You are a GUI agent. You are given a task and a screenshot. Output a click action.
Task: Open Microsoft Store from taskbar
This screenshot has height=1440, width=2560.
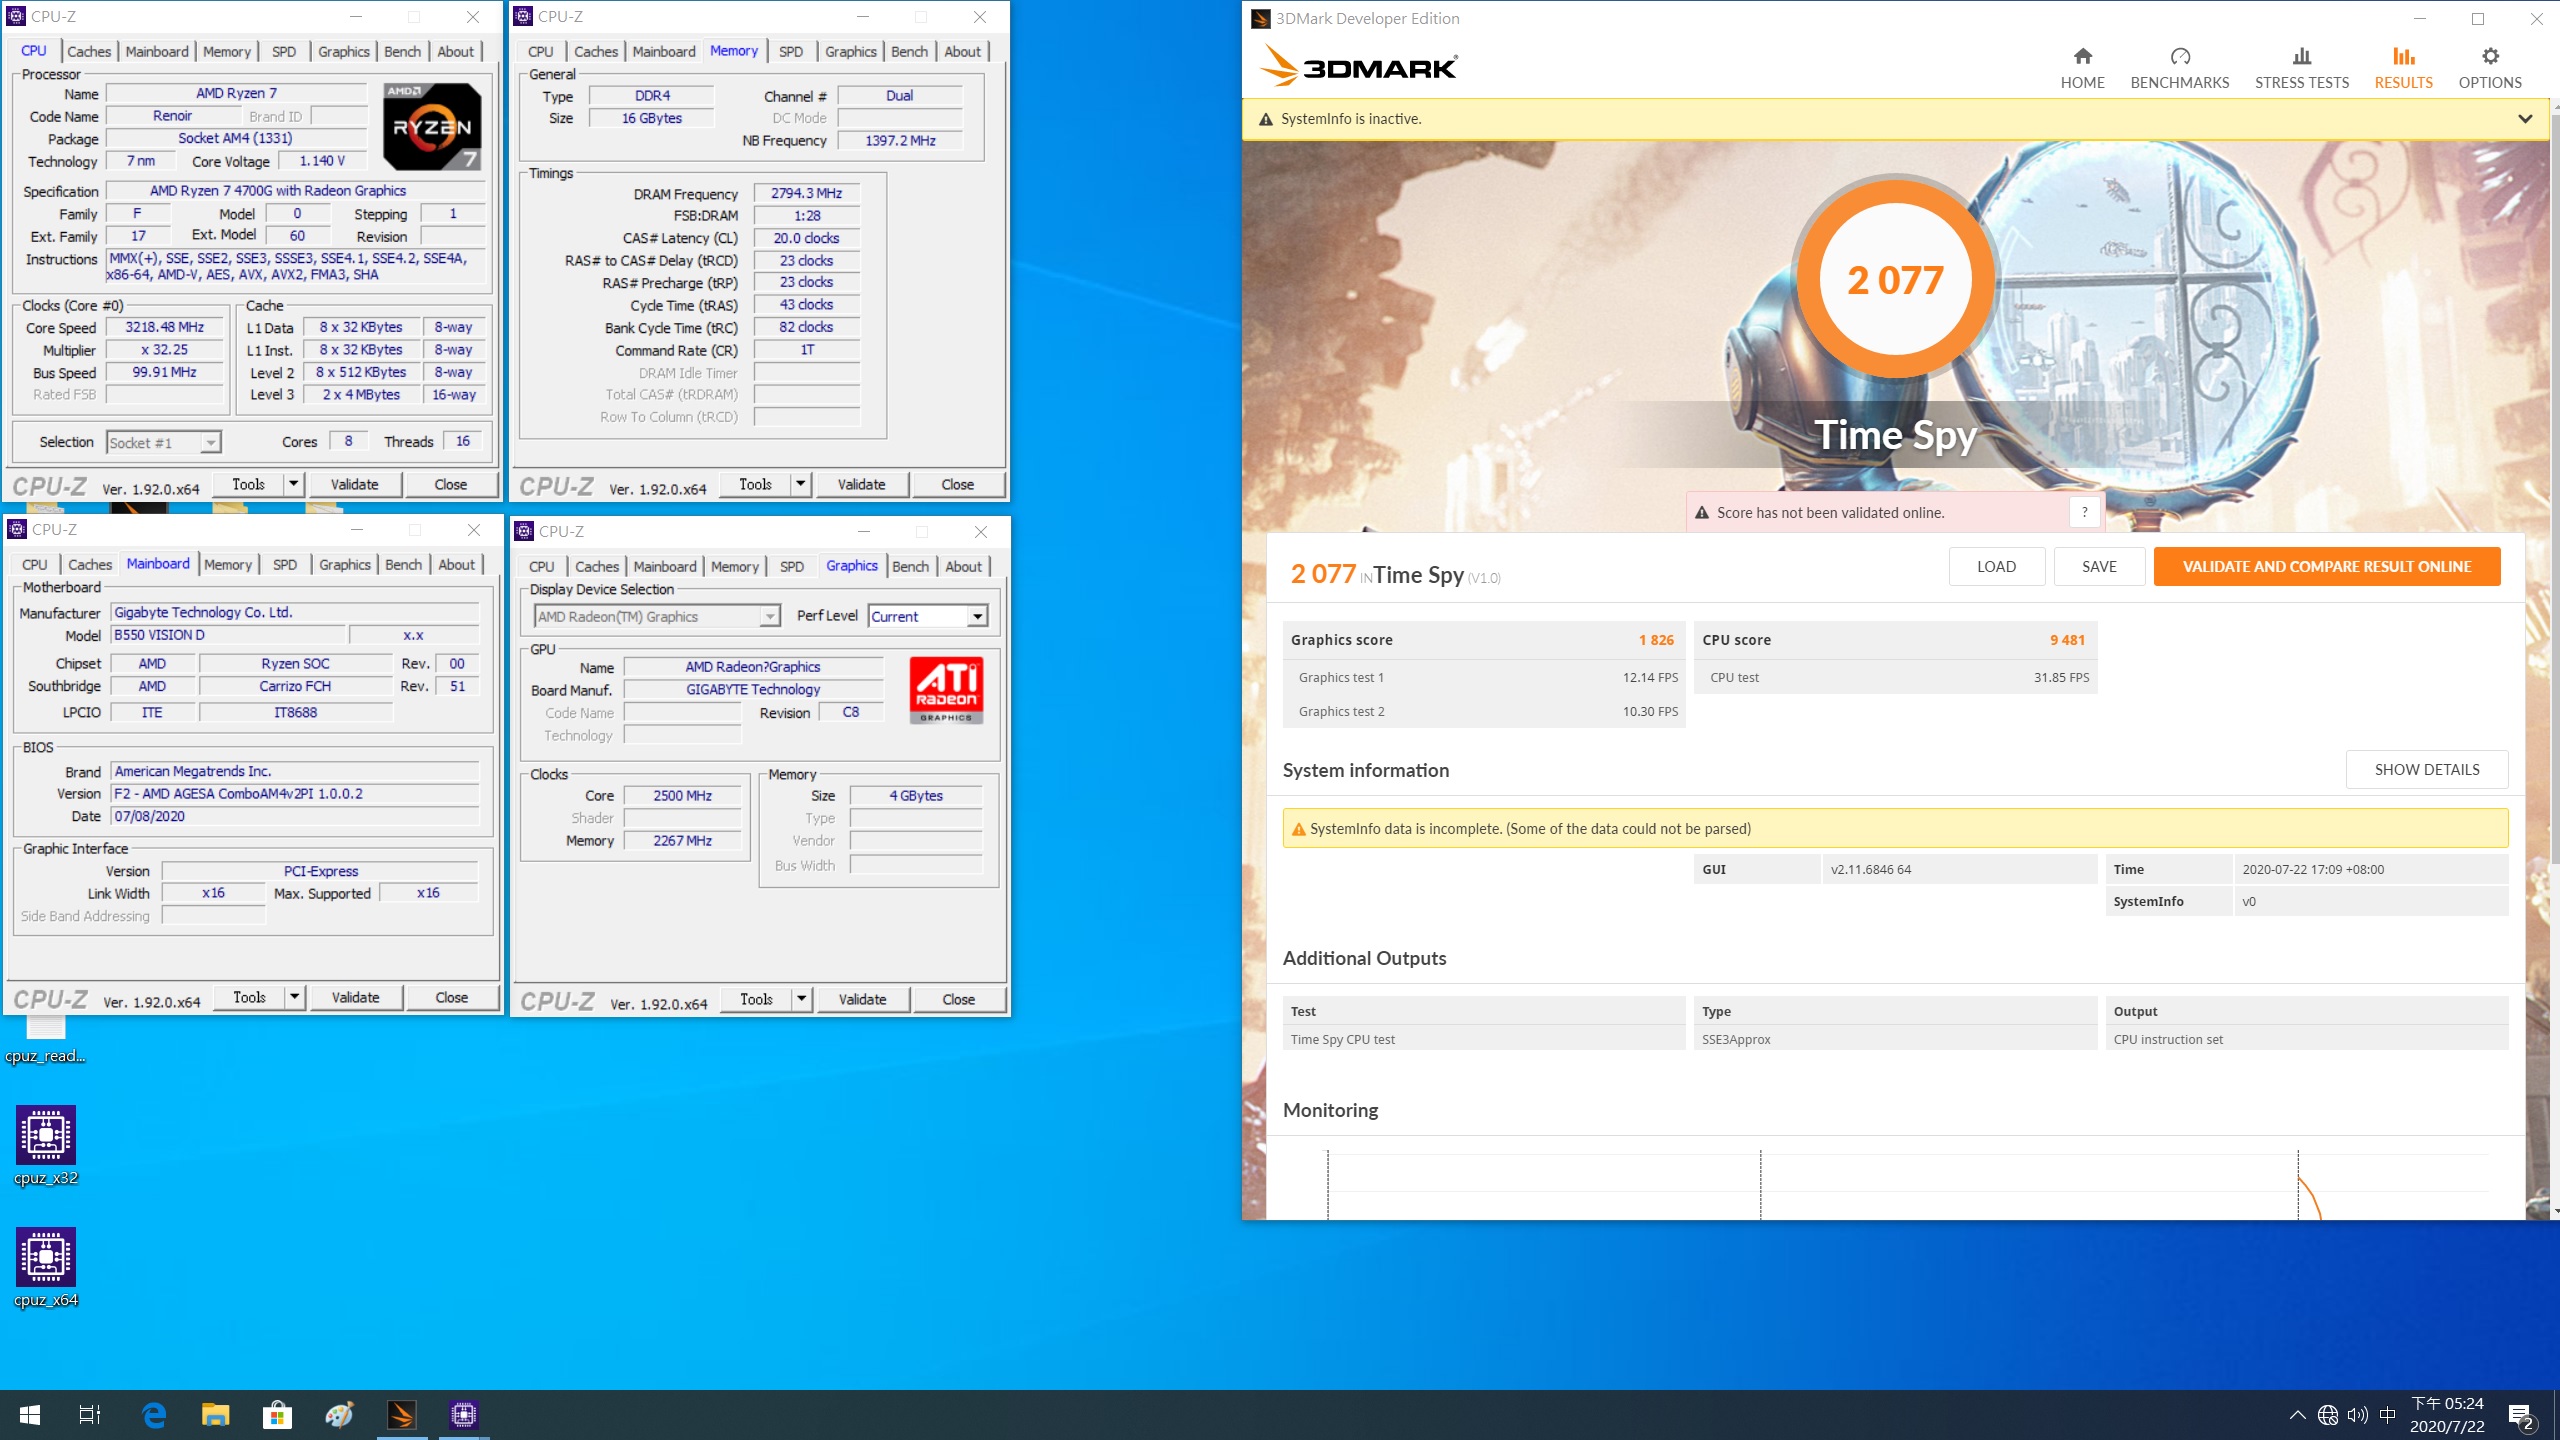pos(277,1415)
